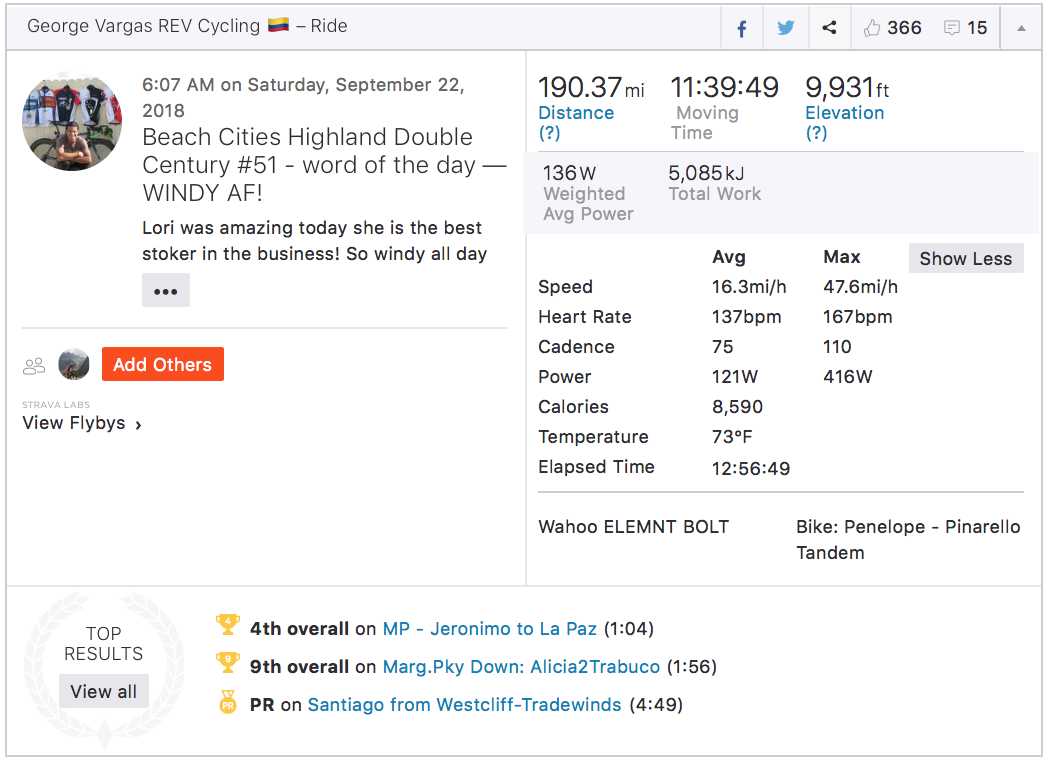Give kudos with the thumbs-up icon
This screenshot has height=762, width=1048.
pyautogui.click(x=872, y=28)
